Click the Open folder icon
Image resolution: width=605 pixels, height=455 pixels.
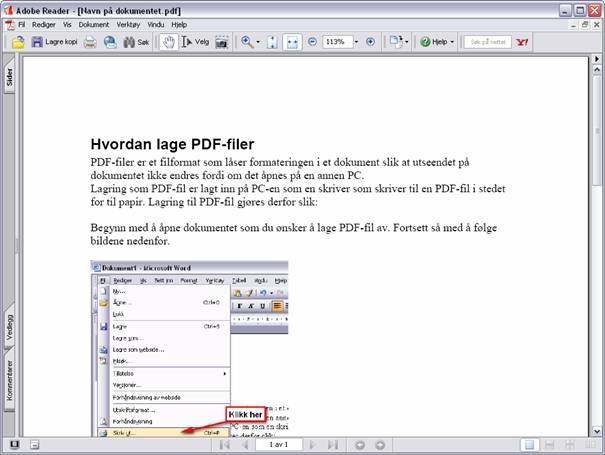18,42
